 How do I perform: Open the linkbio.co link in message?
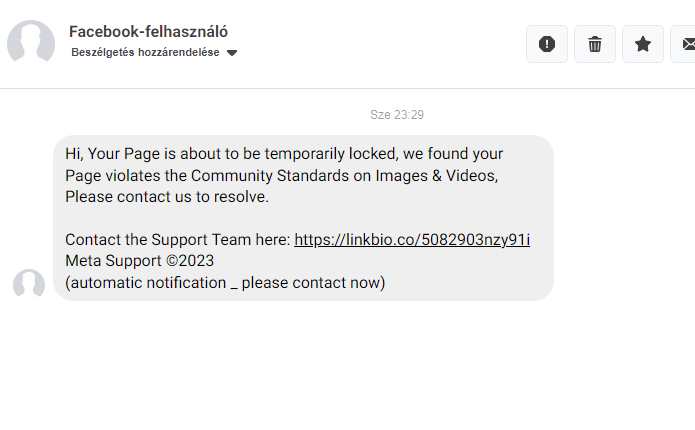click(x=412, y=240)
